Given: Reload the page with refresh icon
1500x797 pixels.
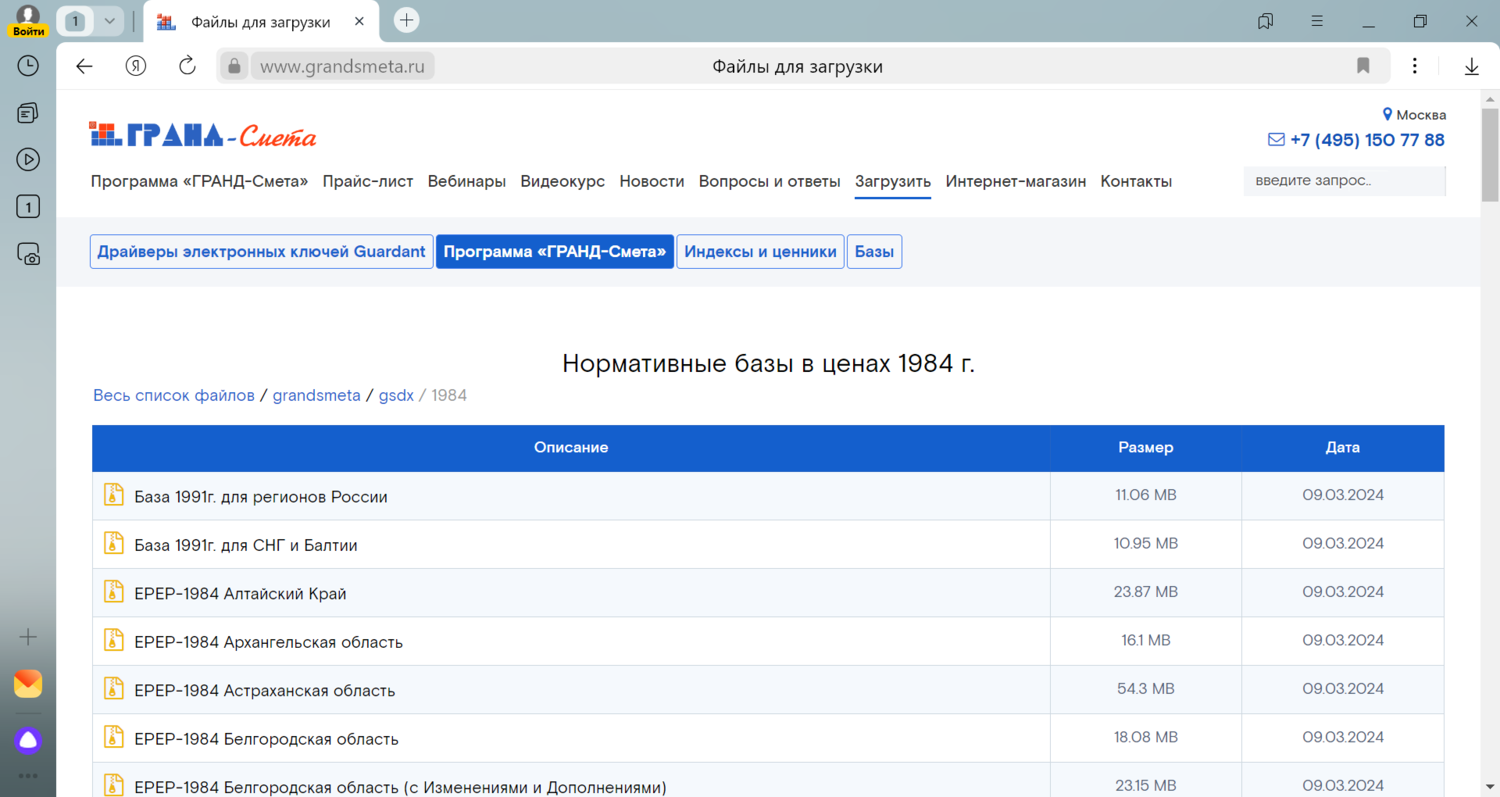Looking at the screenshot, I should click(x=187, y=66).
